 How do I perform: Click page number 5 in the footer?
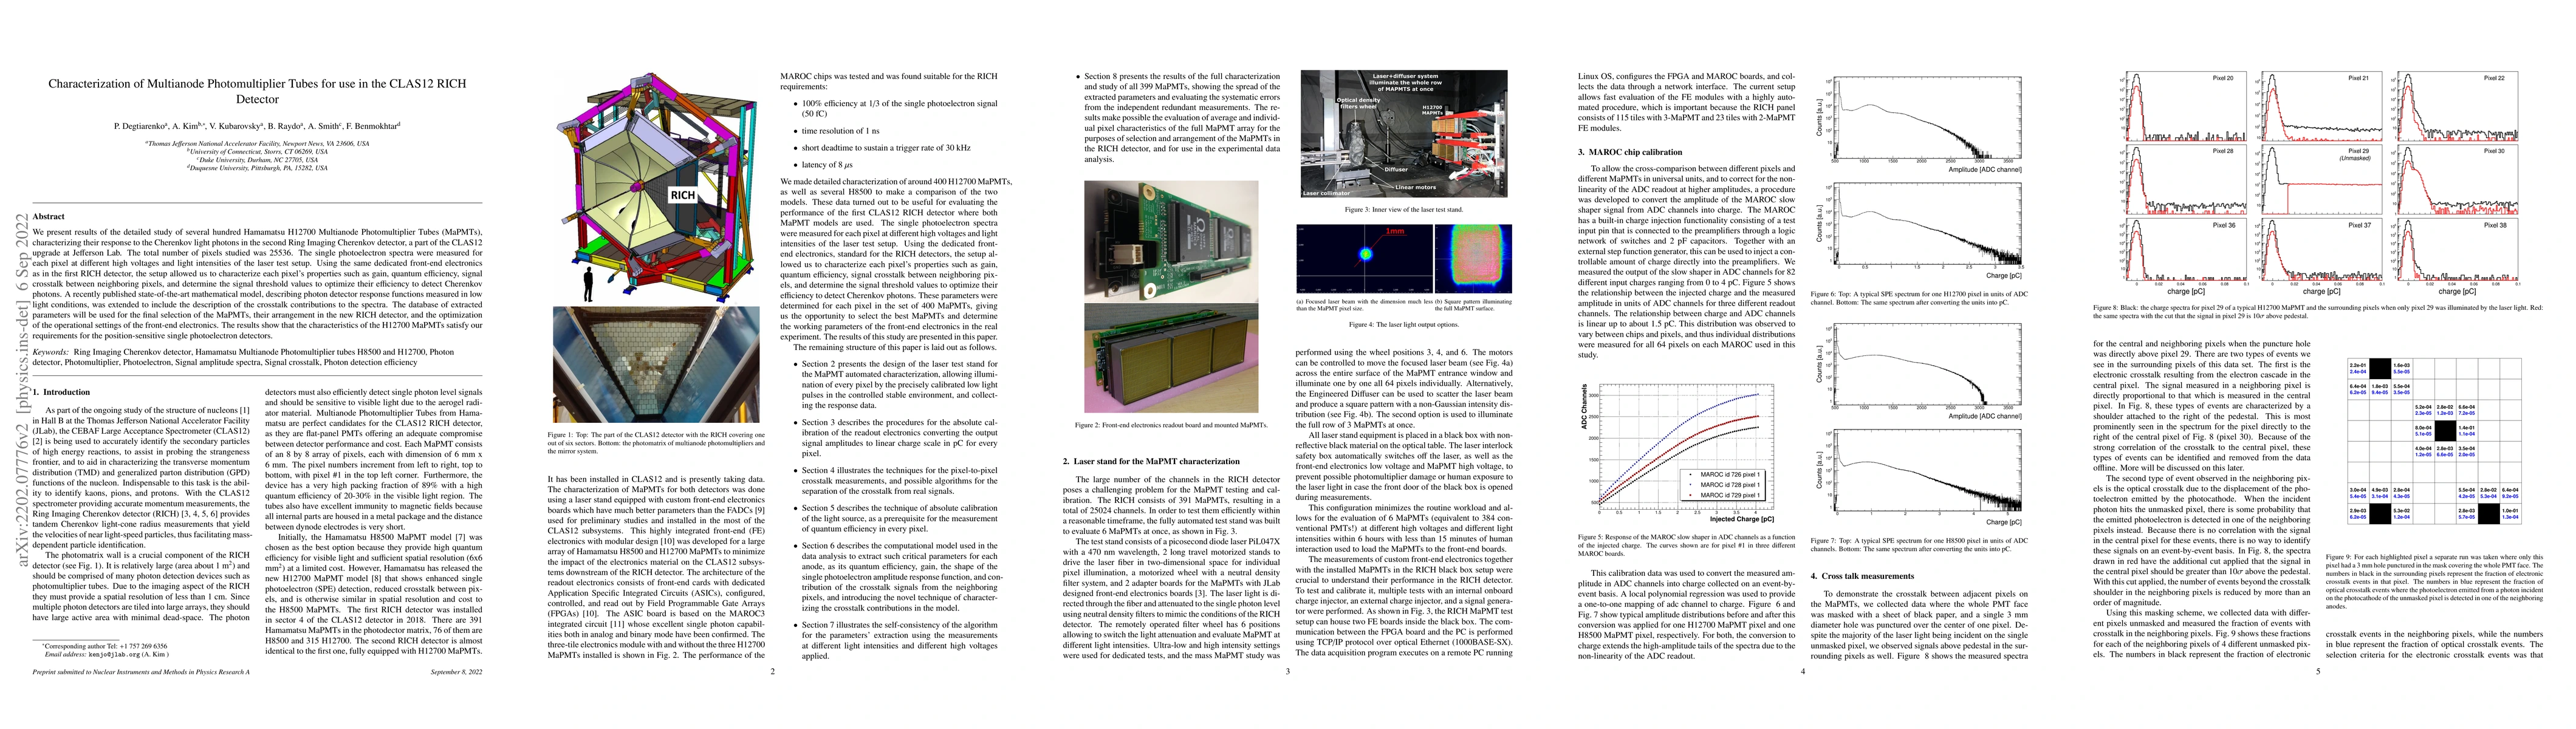(2318, 672)
